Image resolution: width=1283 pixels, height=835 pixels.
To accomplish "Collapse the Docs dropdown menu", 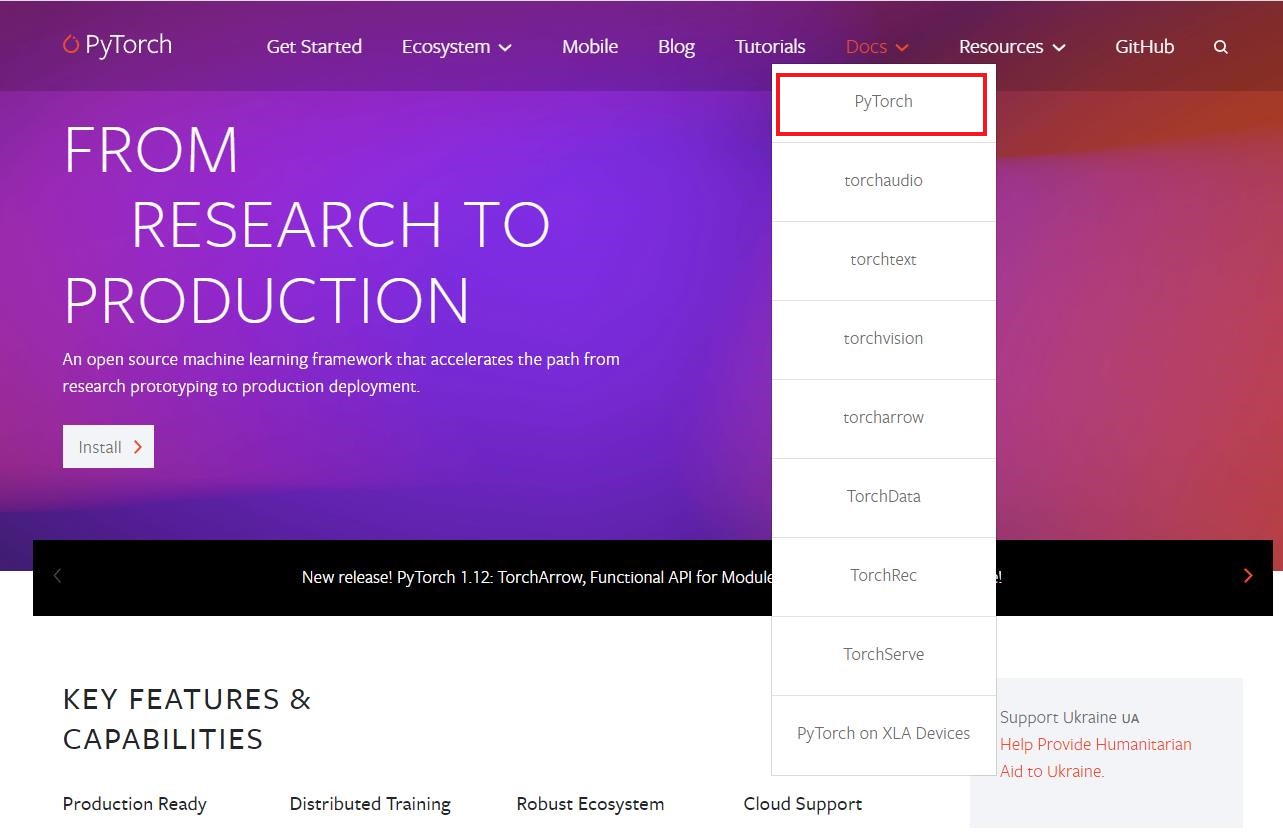I will point(877,47).
